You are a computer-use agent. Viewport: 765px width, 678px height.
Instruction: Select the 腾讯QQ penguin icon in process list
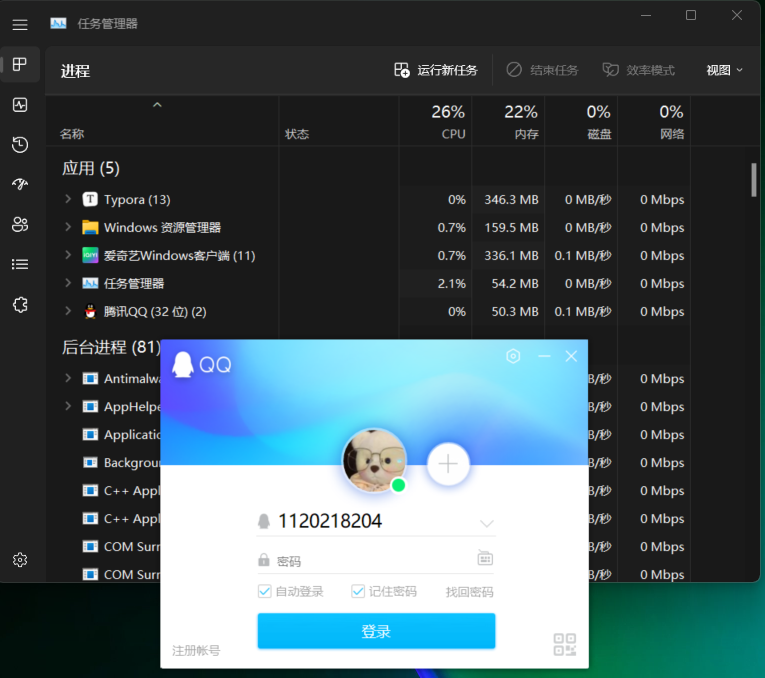point(90,311)
